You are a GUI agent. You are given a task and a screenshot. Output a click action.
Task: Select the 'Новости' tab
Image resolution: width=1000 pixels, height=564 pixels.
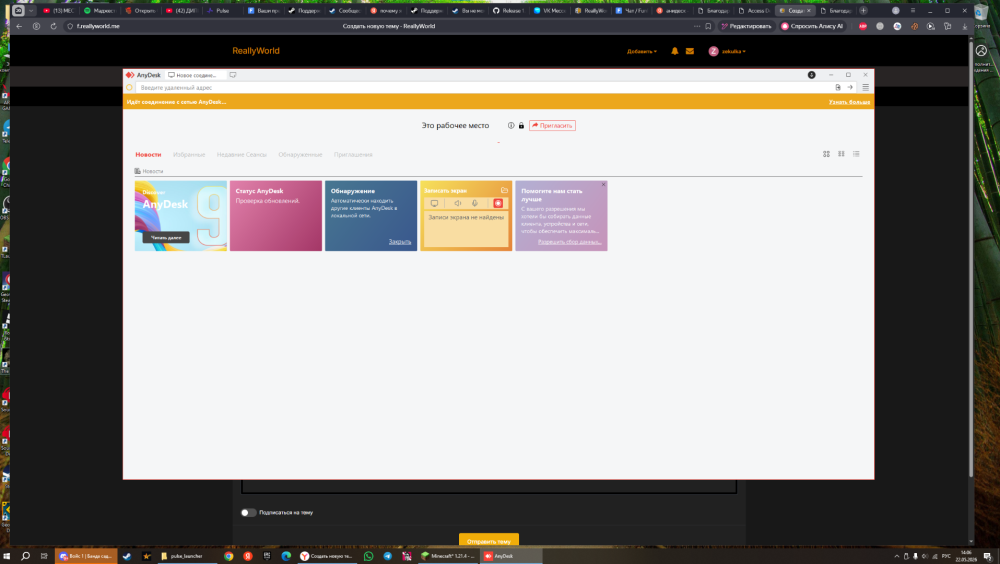tap(148, 154)
